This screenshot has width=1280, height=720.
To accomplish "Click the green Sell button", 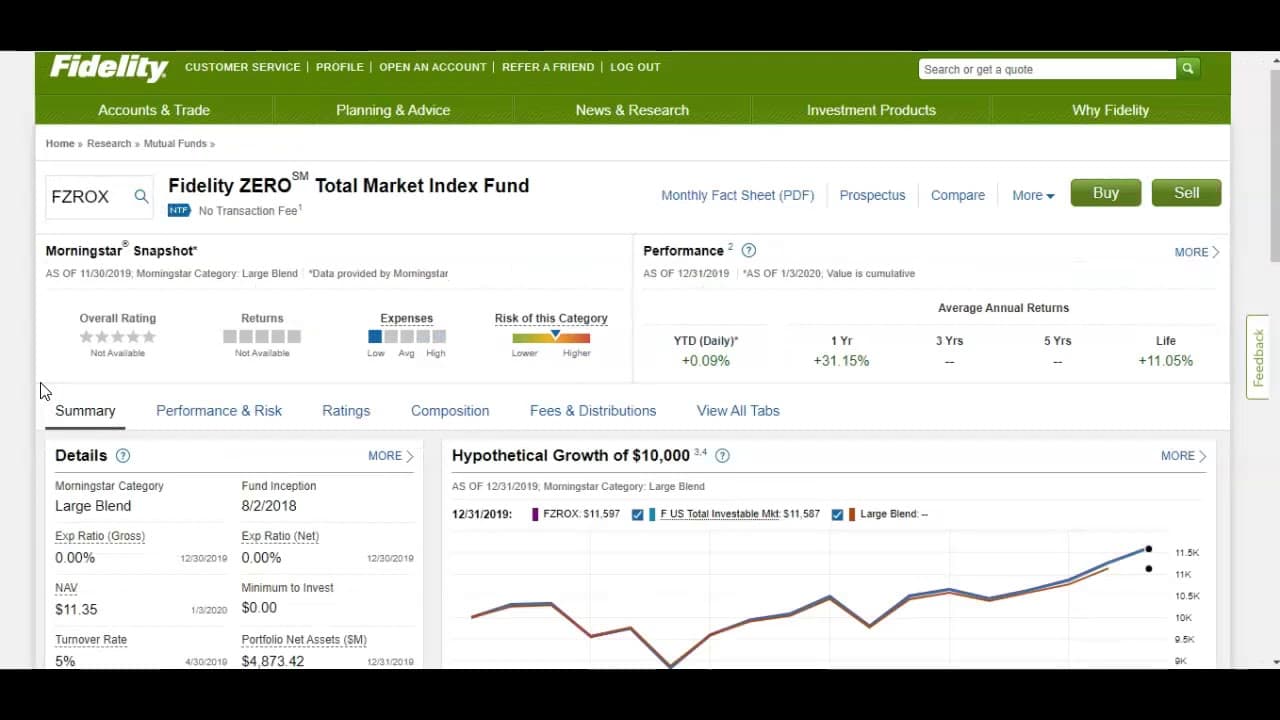I will click(x=1187, y=193).
